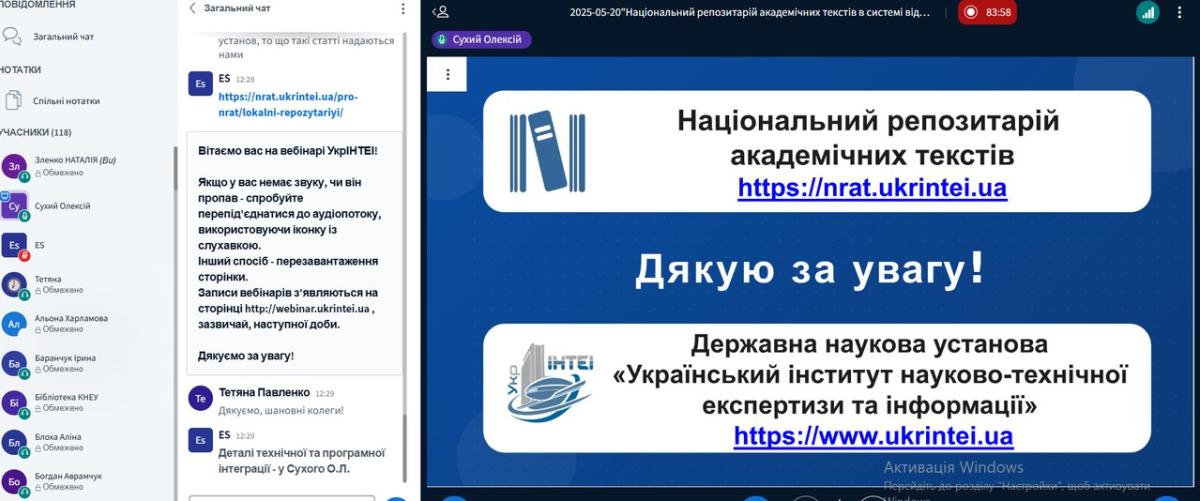Click the https://www.ukrintei.ua slide link
The image size is (1200, 501).
pyautogui.click(x=873, y=436)
